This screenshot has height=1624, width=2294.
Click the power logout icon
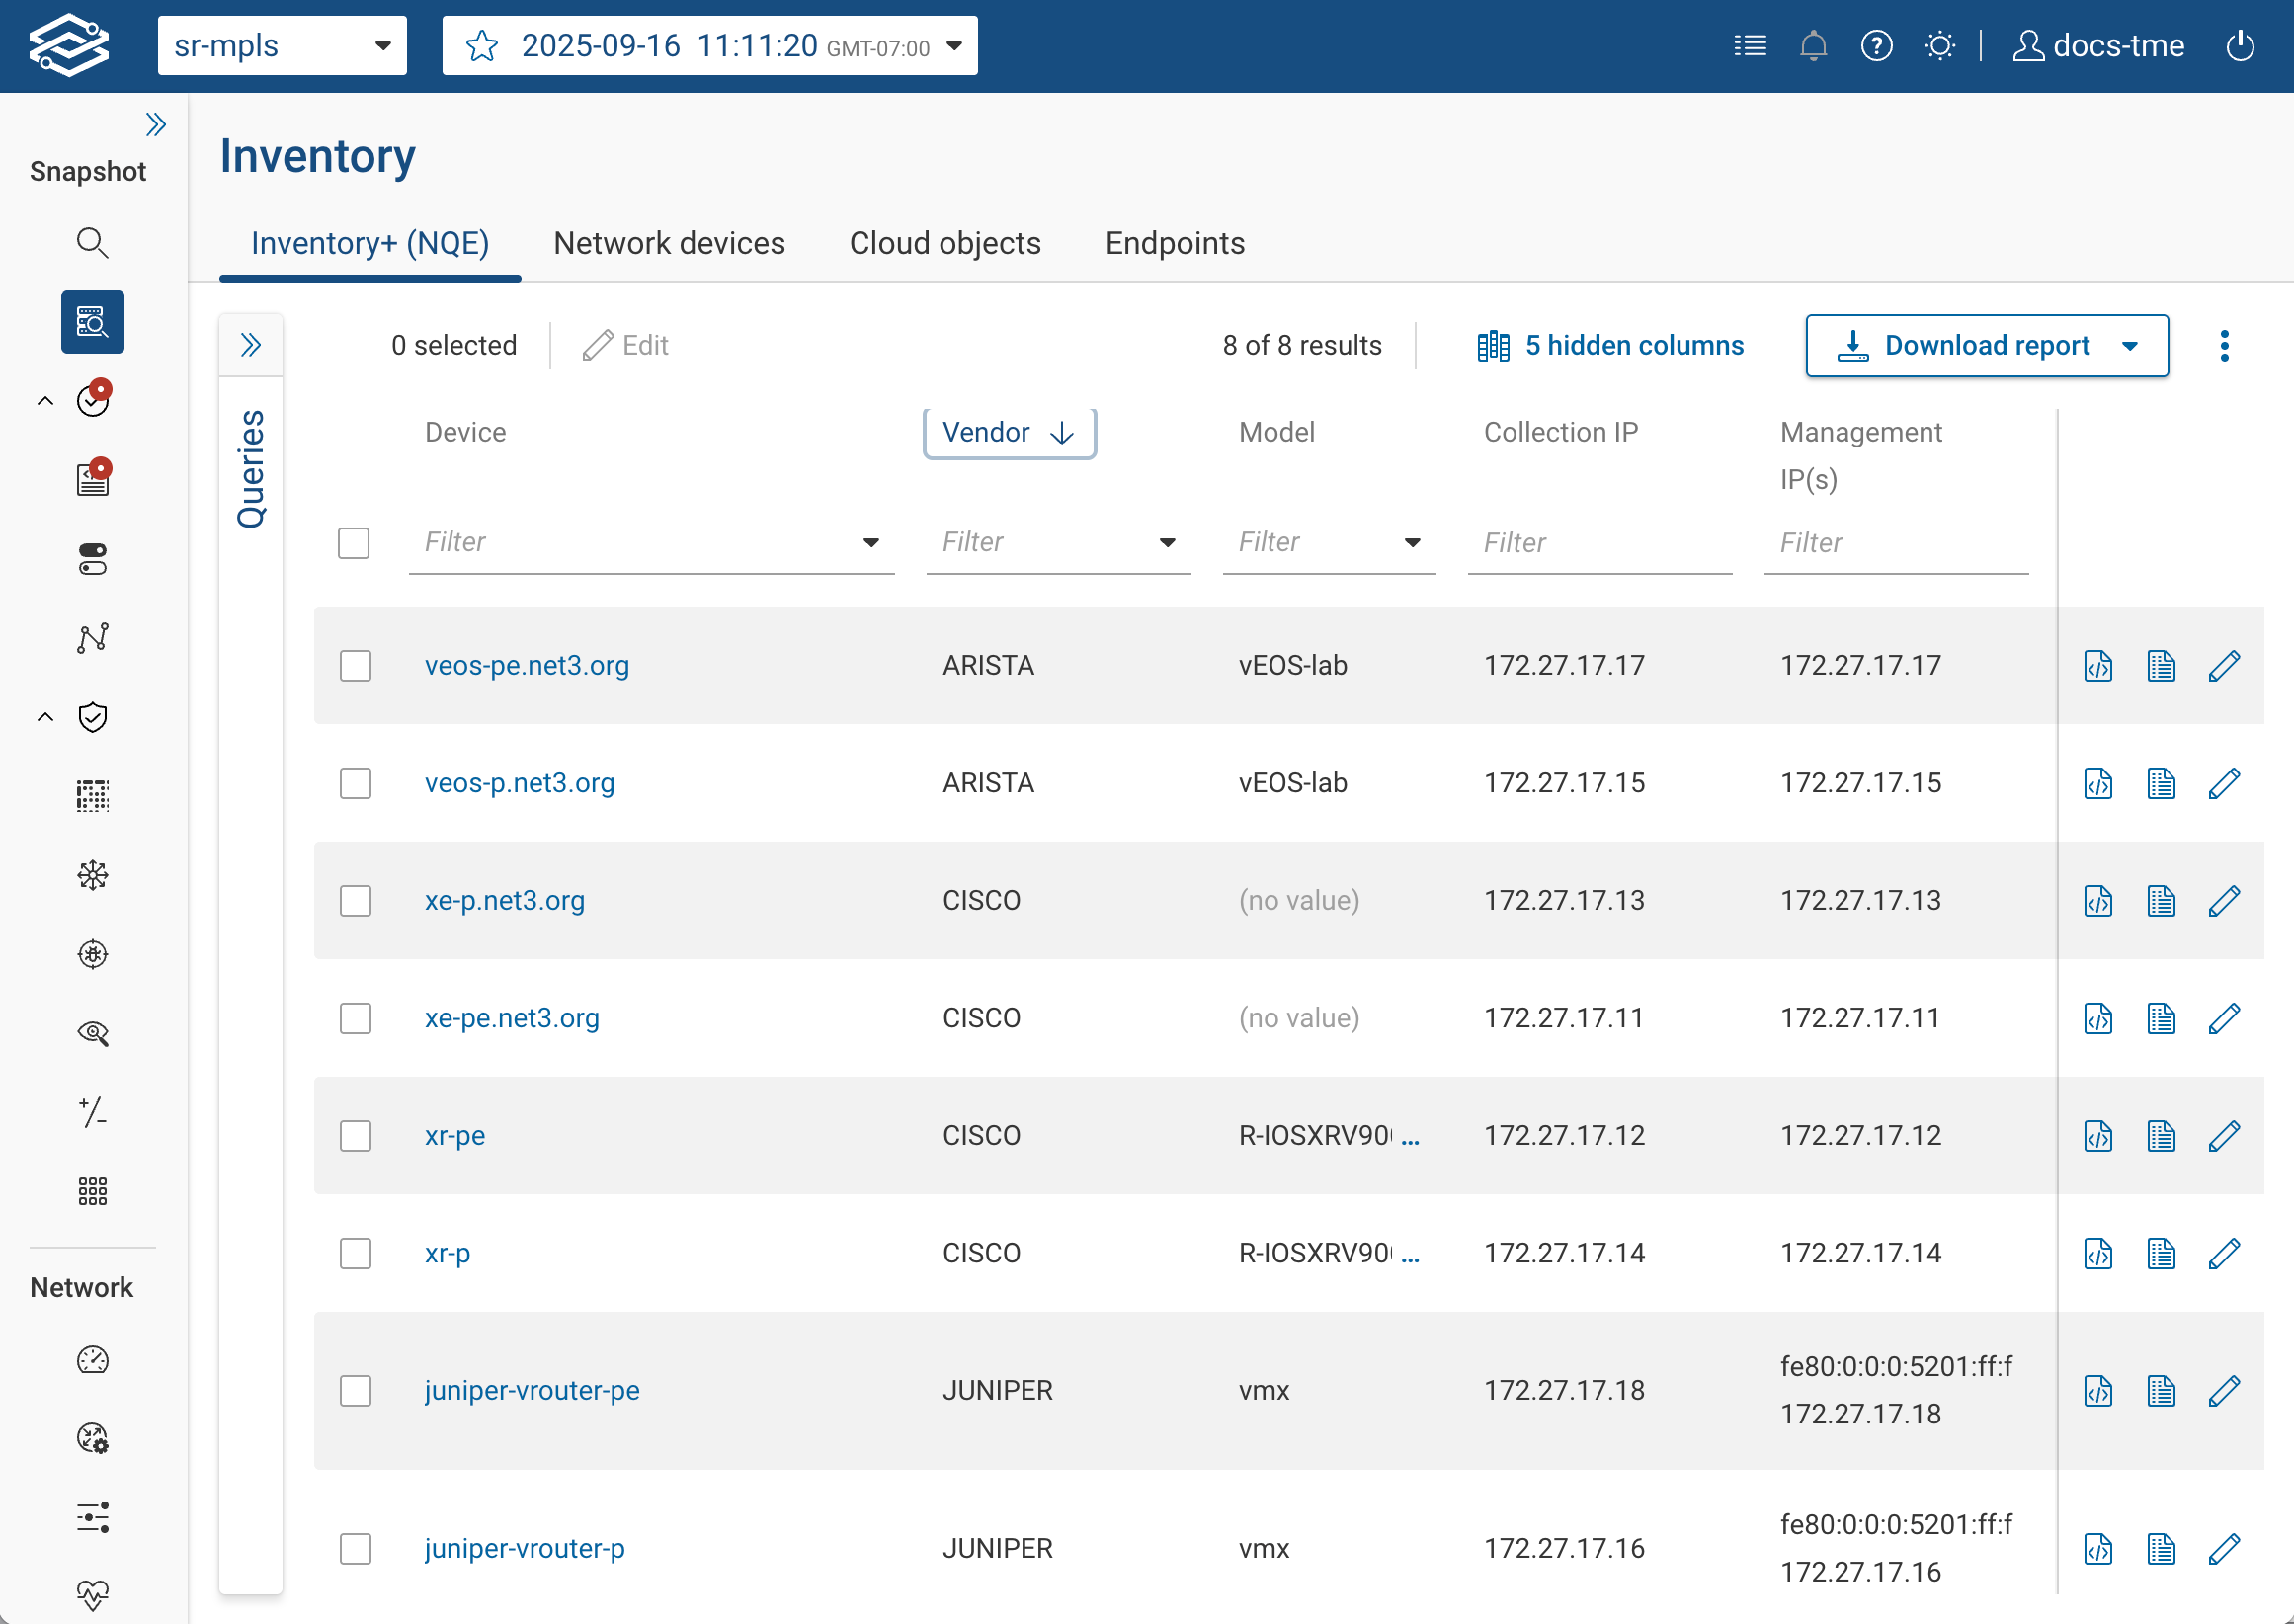[x=2240, y=46]
